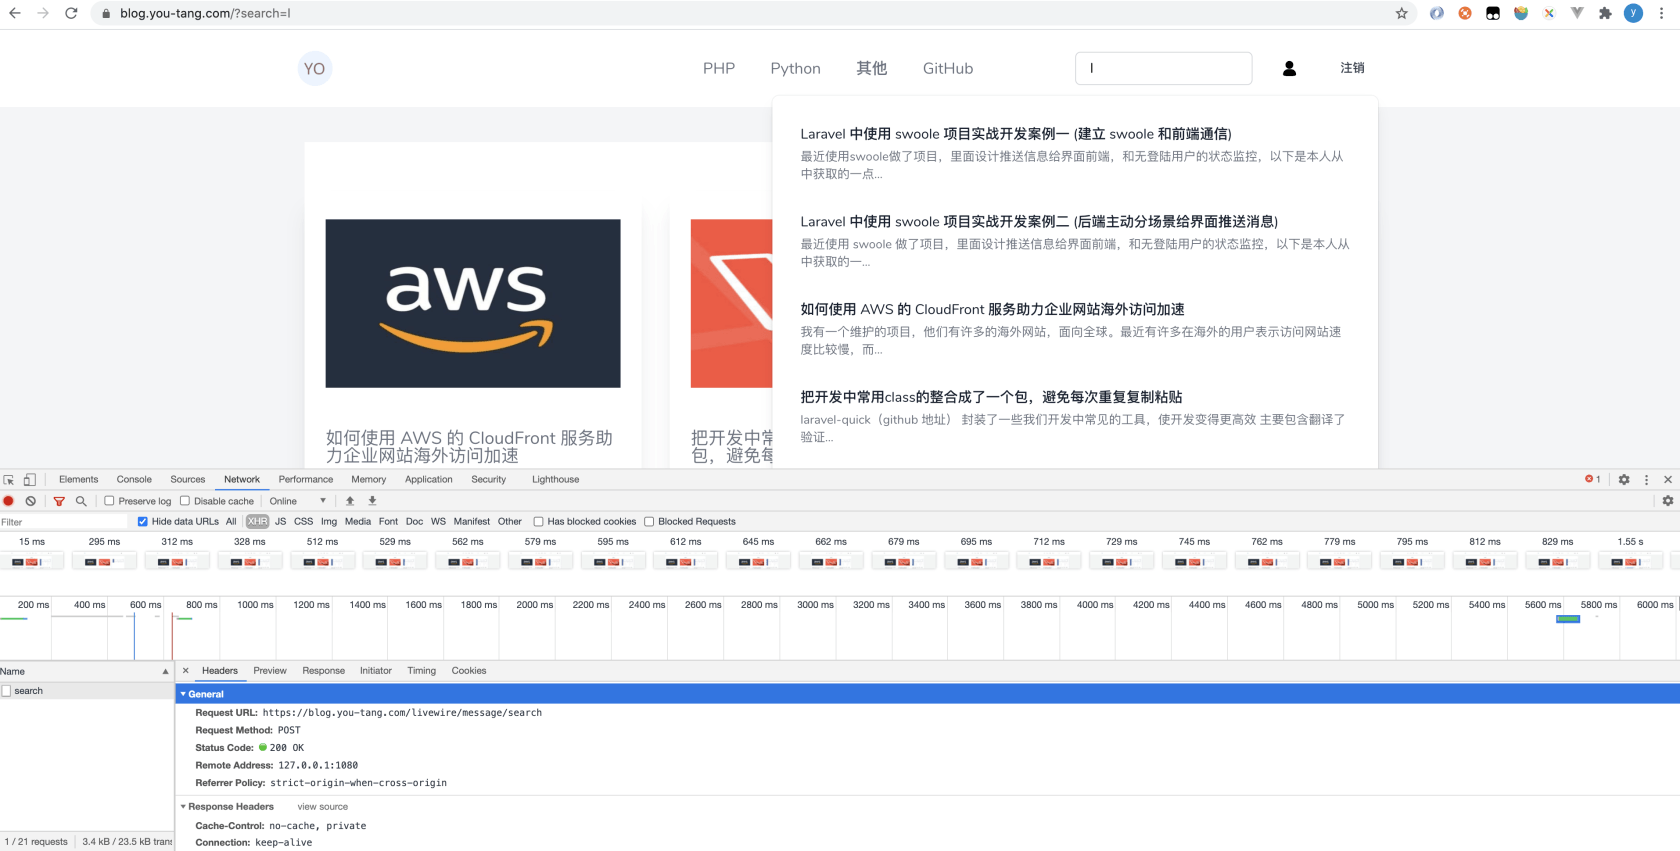Clear the network log

point(31,501)
